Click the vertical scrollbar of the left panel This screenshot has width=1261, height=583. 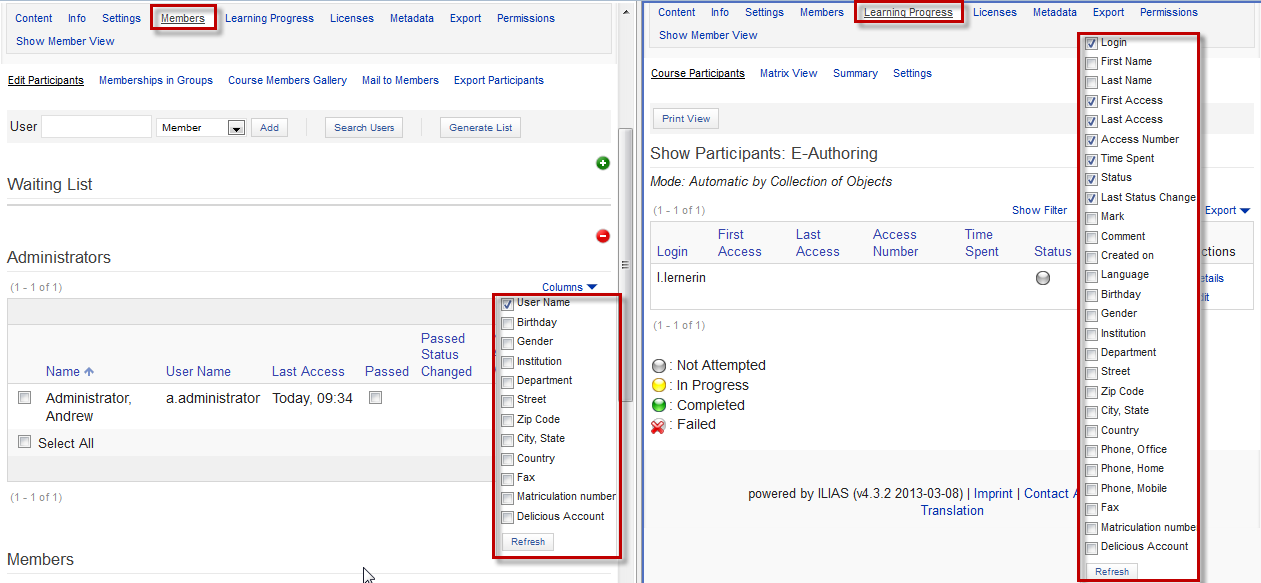point(626,264)
